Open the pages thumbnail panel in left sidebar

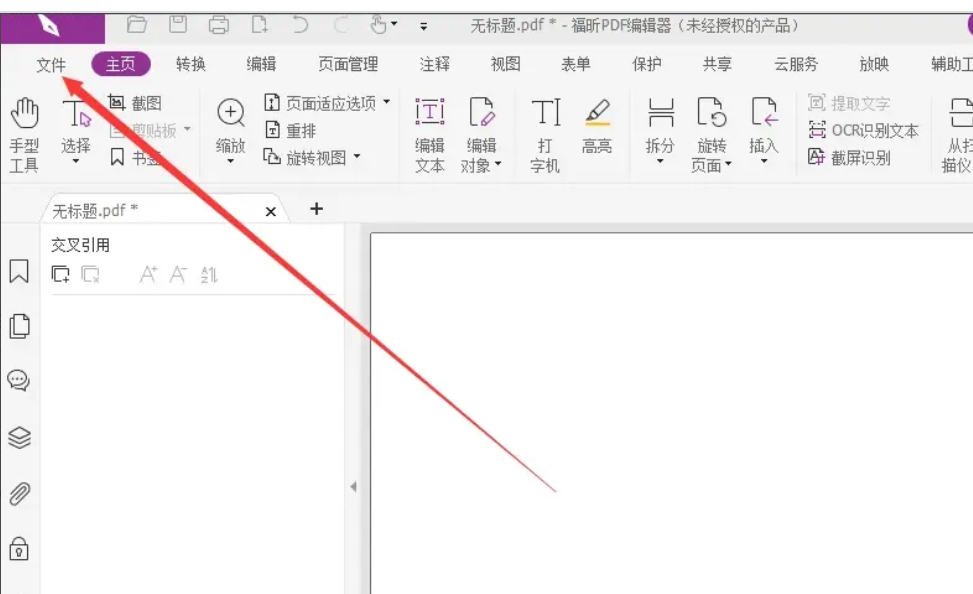click(x=19, y=326)
